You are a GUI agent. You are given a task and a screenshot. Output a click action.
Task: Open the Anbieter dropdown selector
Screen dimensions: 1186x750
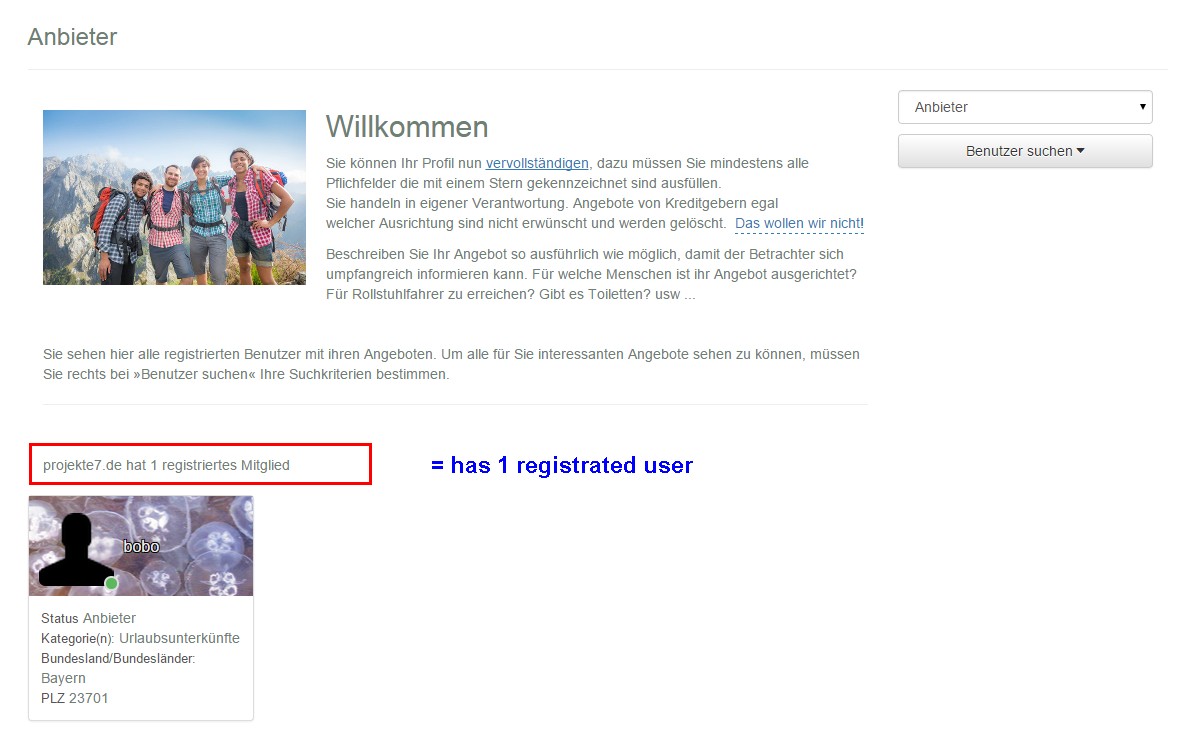pos(1025,107)
